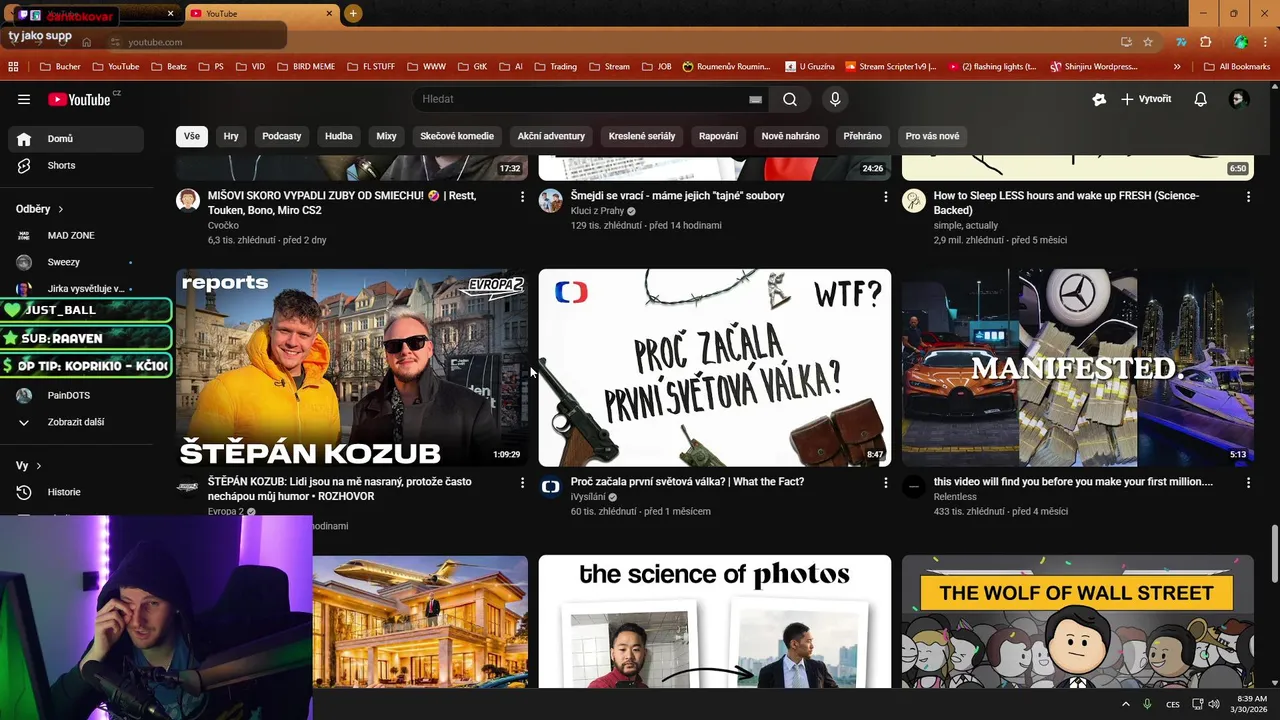Click the Vytvořit create button
The width and height of the screenshot is (1280, 720).
point(1146,99)
